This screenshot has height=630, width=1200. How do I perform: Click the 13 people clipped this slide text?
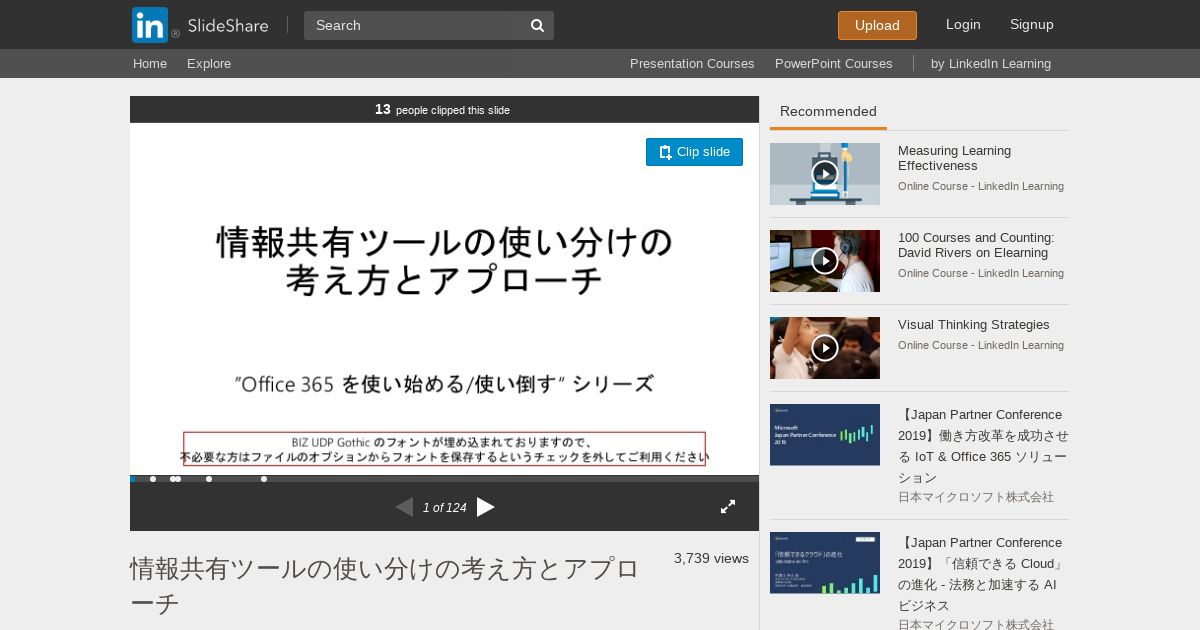(442, 110)
